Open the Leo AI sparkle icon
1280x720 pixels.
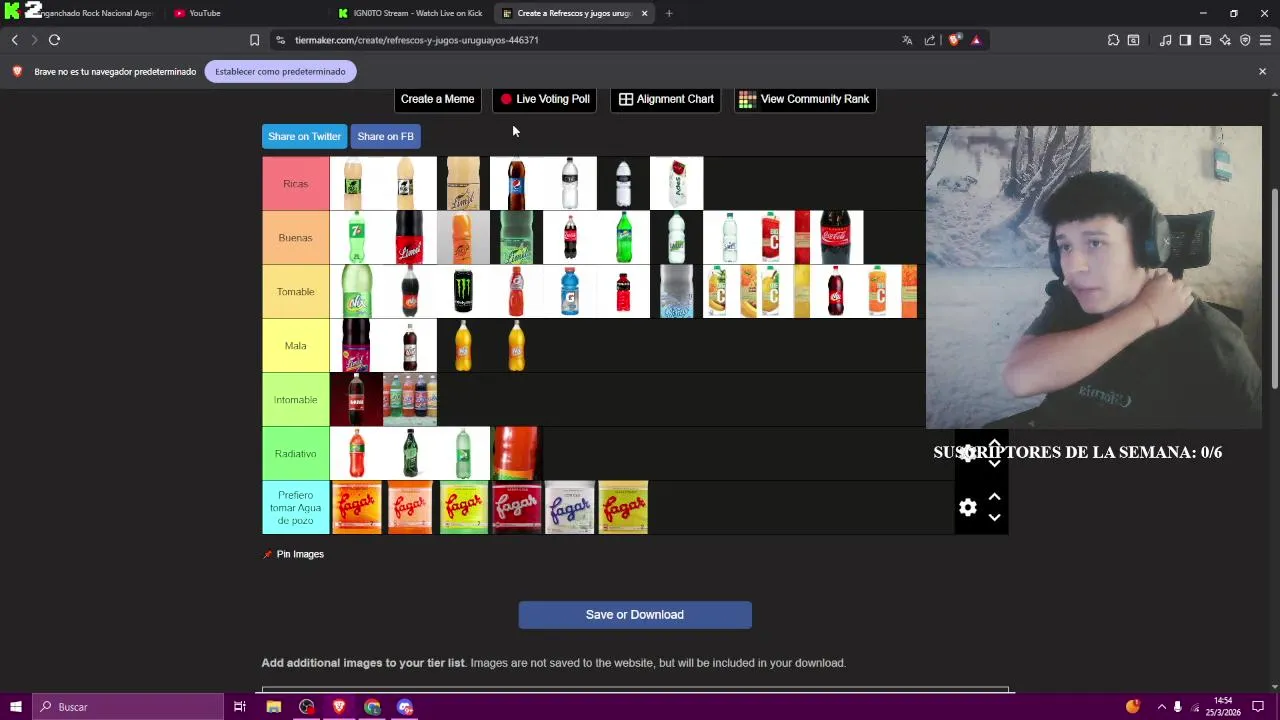[1225, 40]
